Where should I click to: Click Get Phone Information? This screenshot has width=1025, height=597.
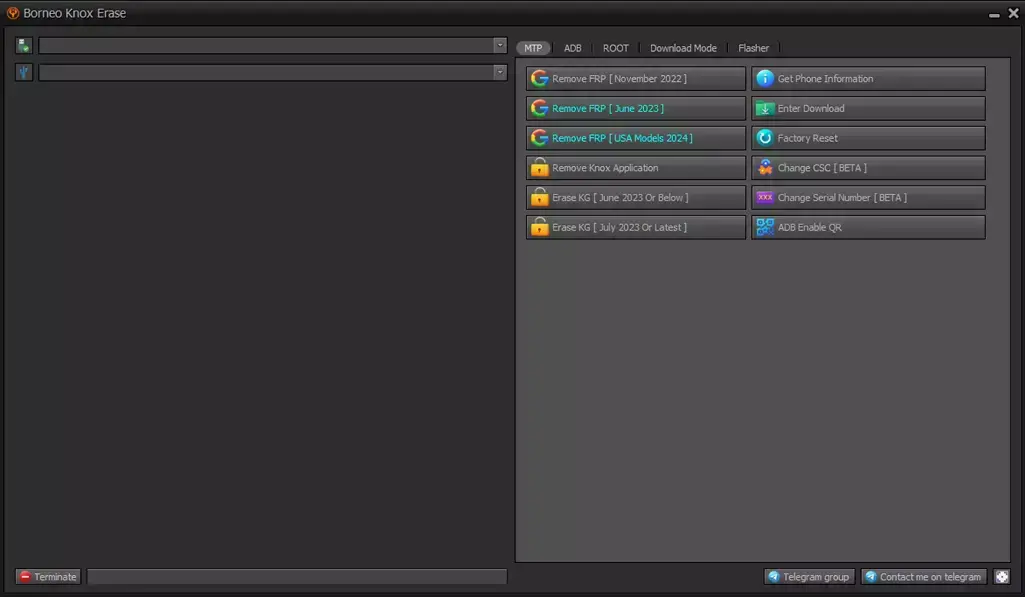pos(868,78)
